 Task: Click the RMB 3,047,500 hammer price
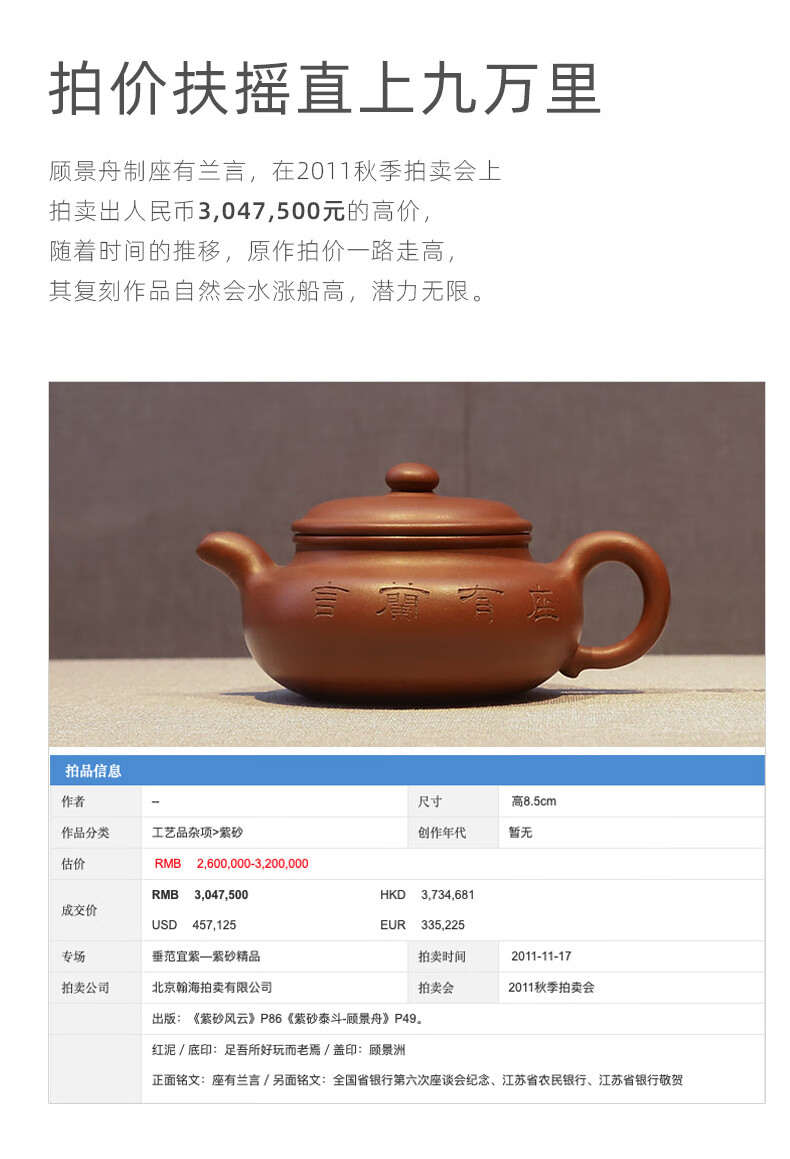click(200, 894)
